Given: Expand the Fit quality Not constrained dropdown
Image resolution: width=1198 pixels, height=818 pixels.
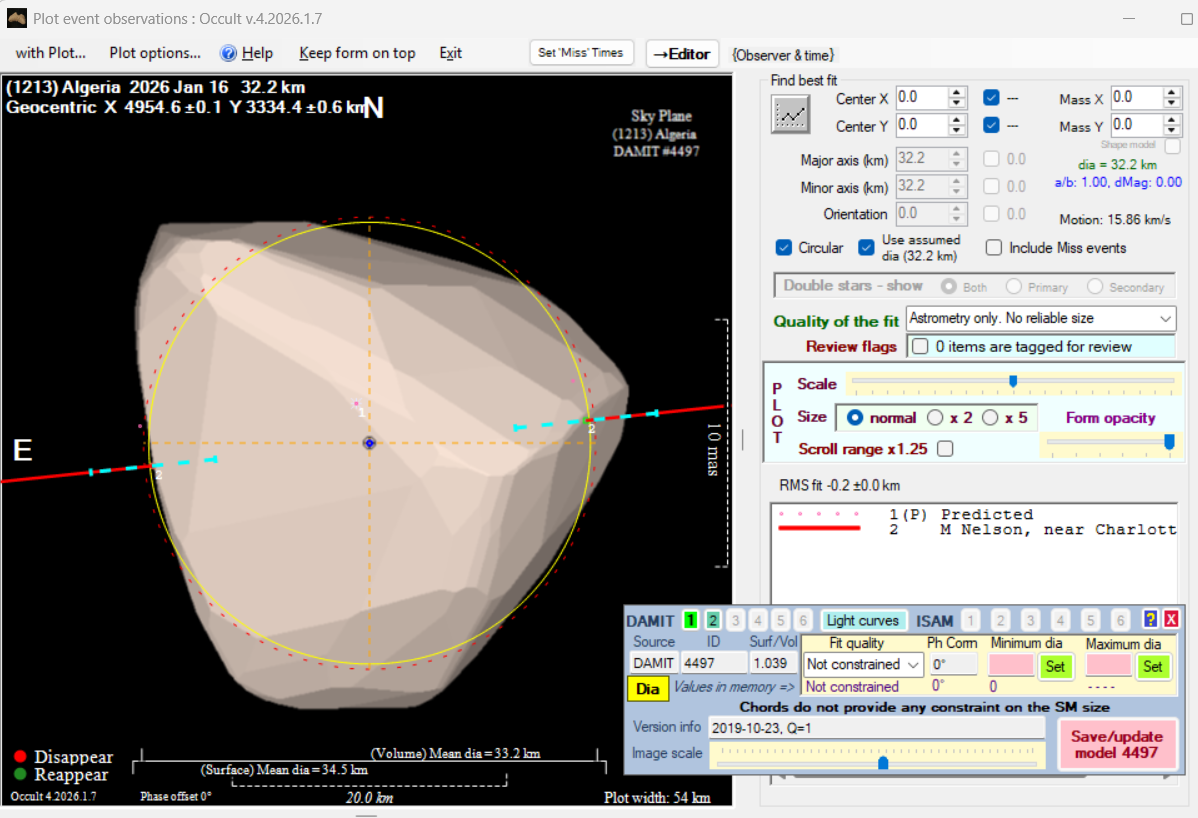Looking at the screenshot, I should (x=913, y=665).
